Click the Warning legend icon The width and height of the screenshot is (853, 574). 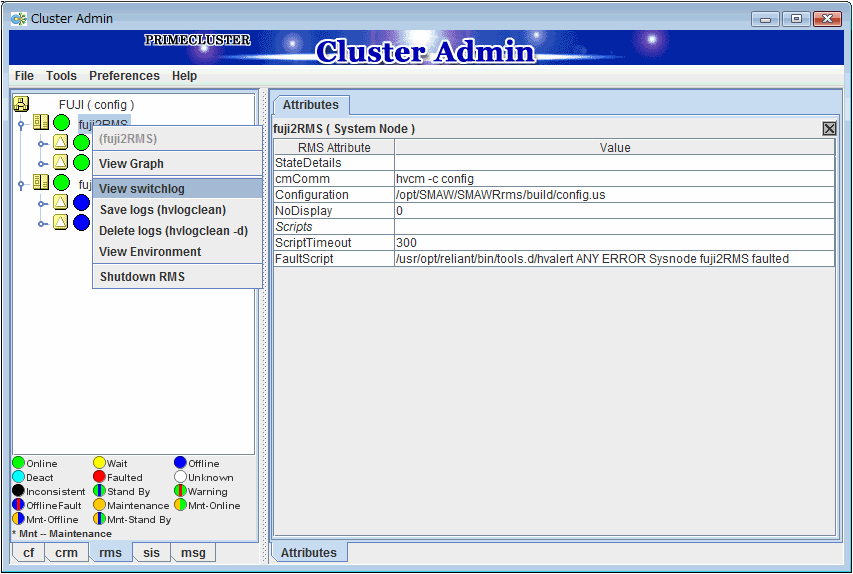(x=181, y=491)
